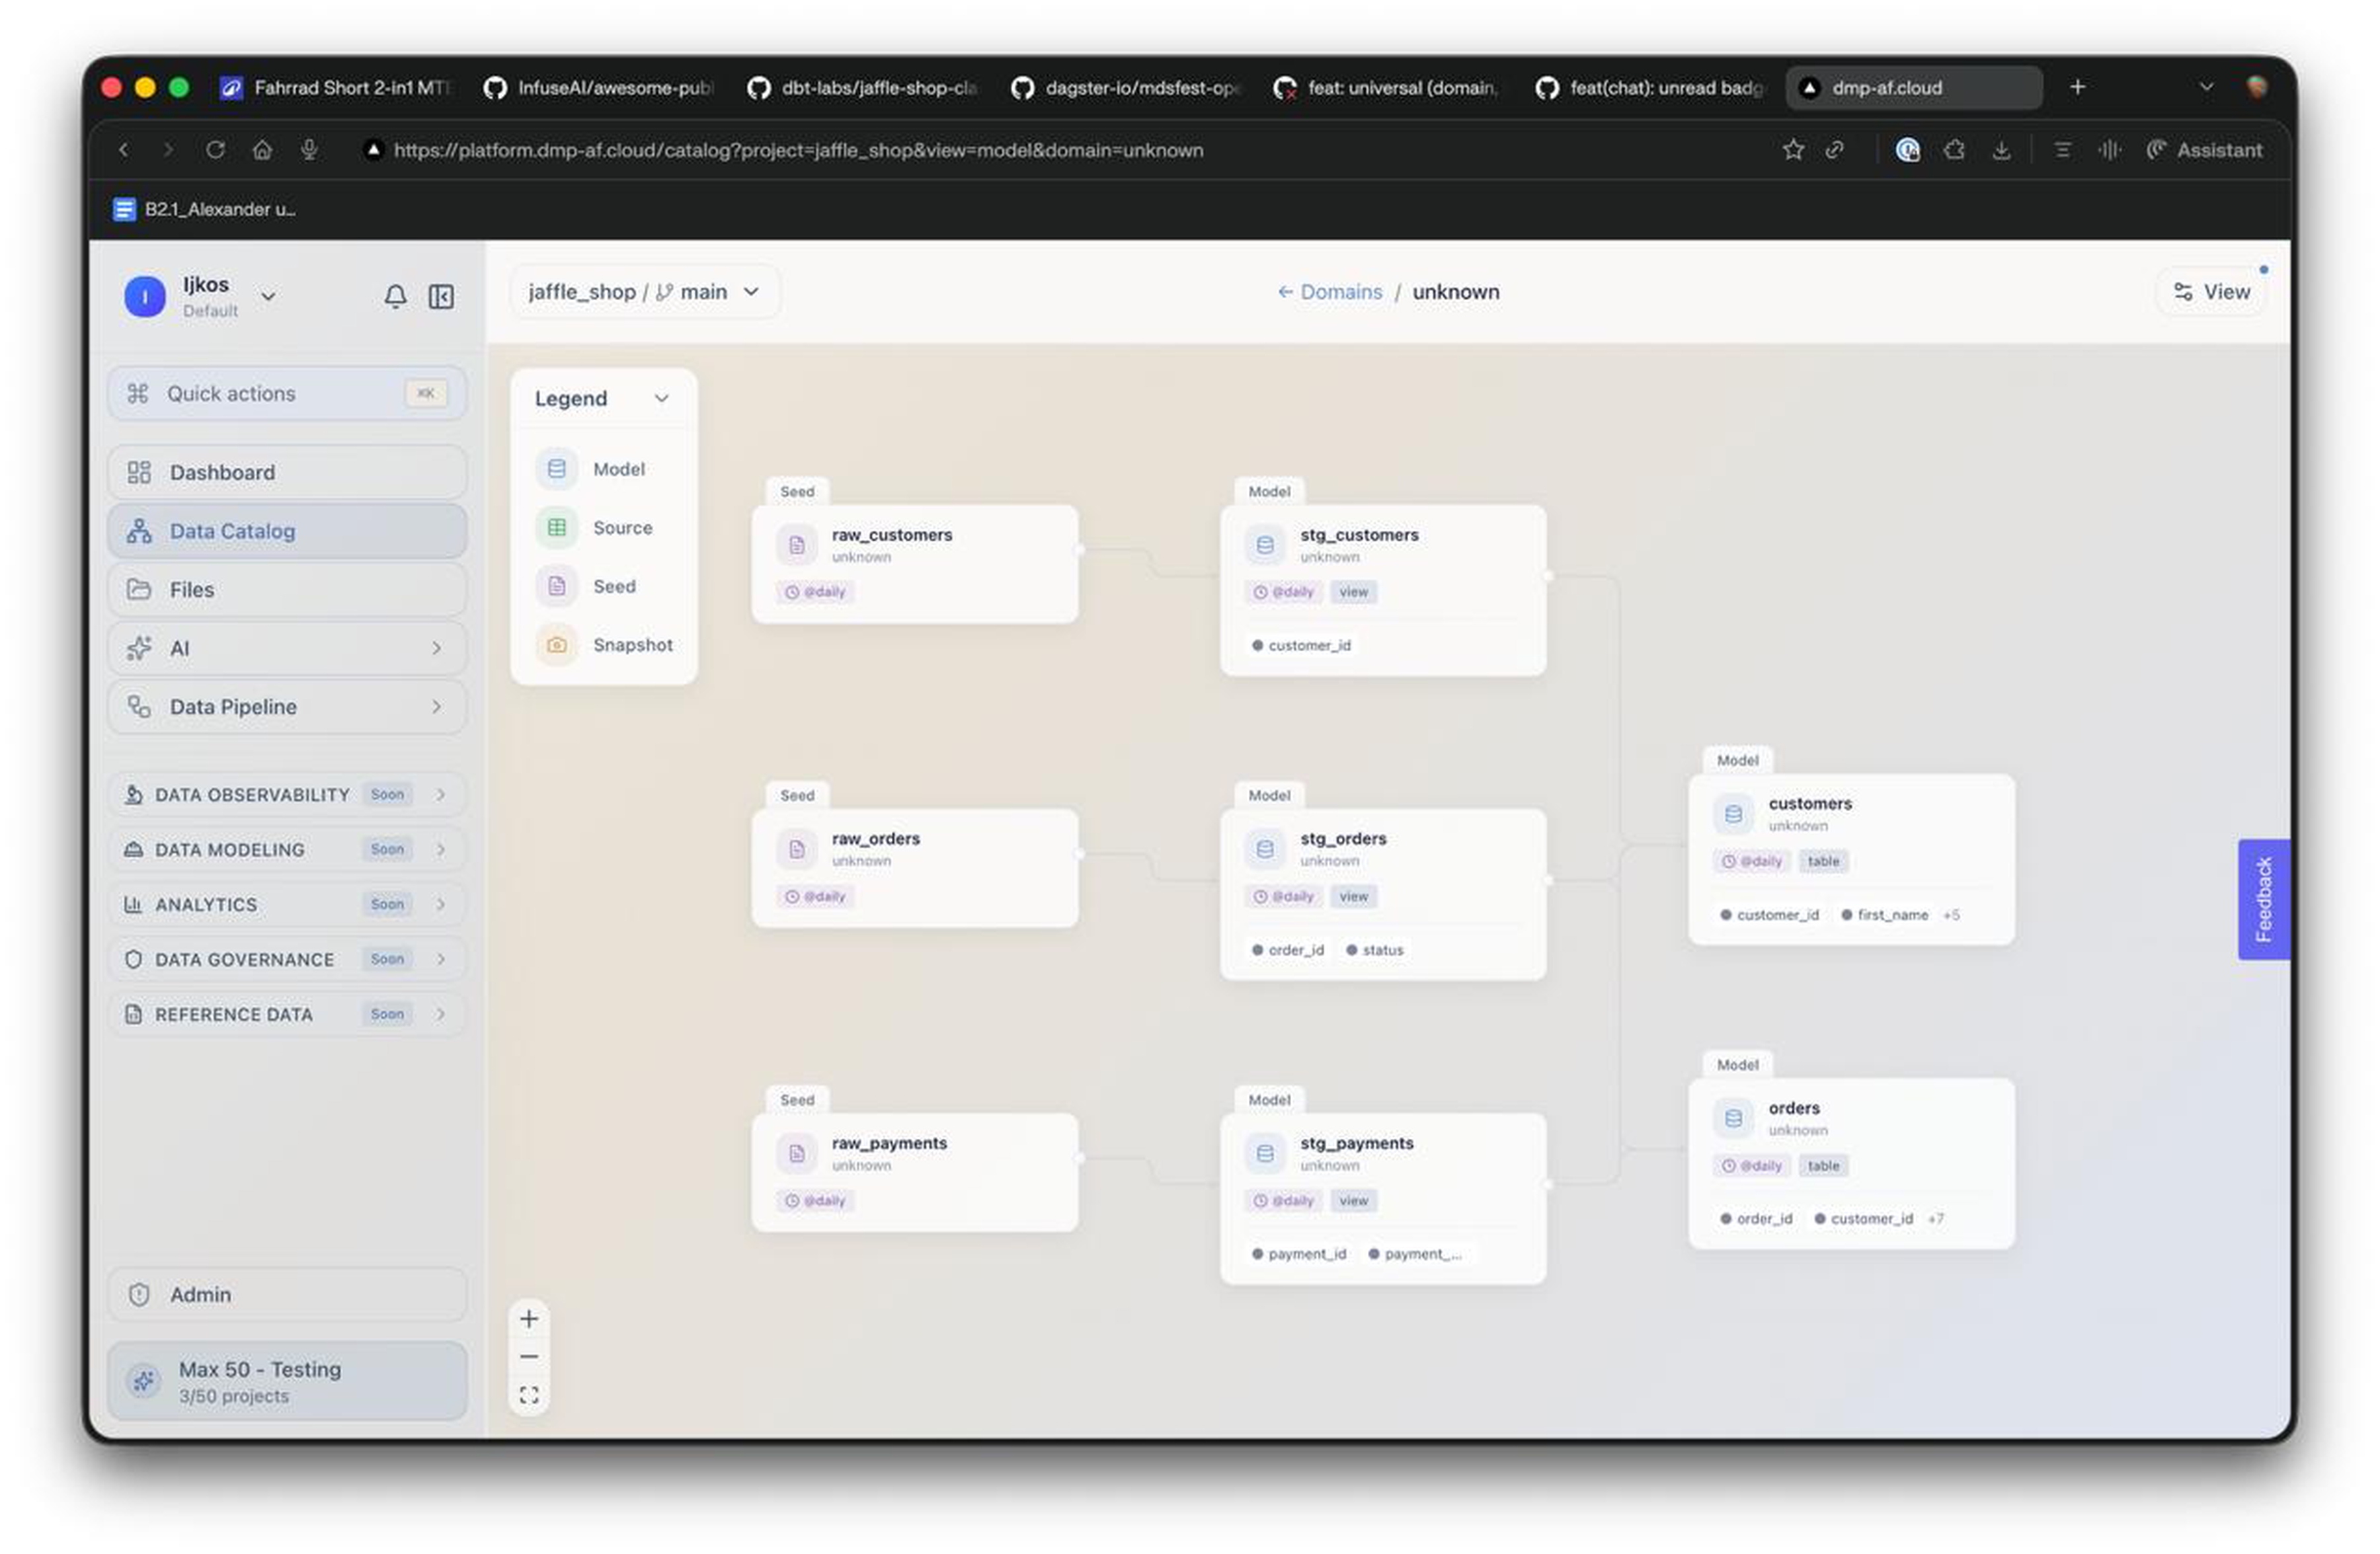
Task: Click the ljkos user avatar
Action: pyautogui.click(x=145, y=297)
